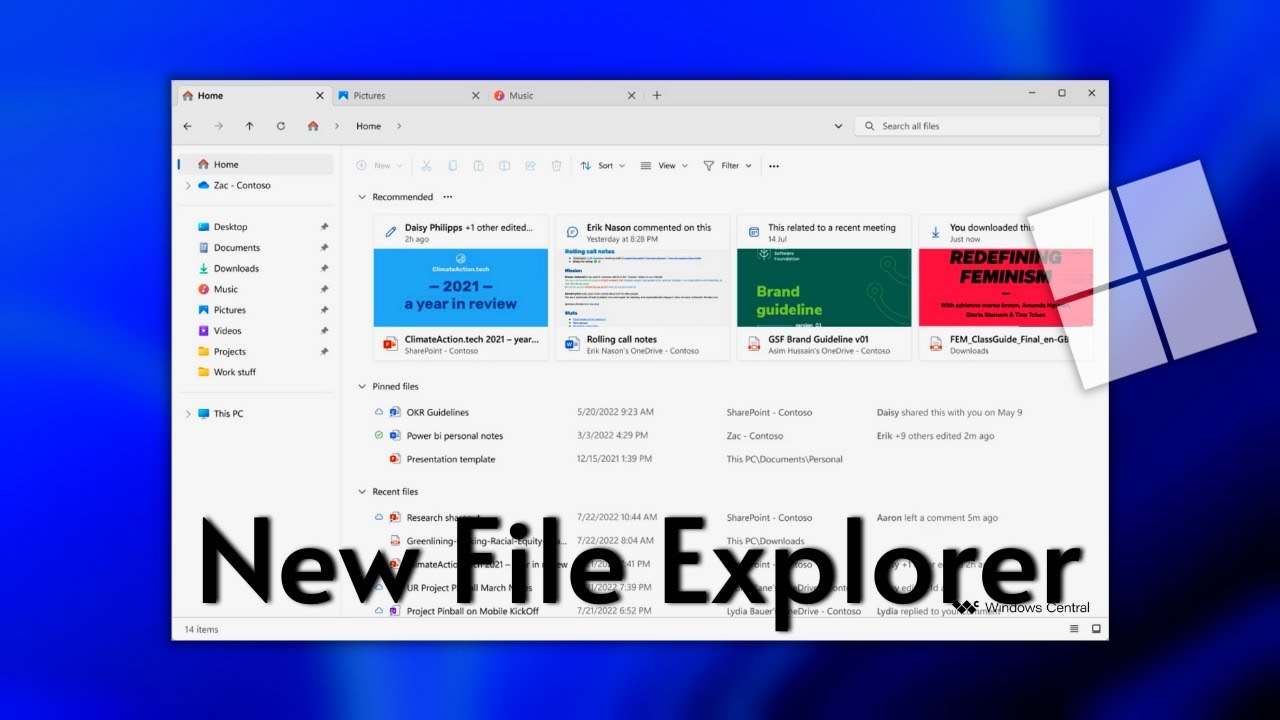Click the Home breadcrumb in address bar
This screenshot has width=1280, height=720.
pyautogui.click(x=369, y=126)
